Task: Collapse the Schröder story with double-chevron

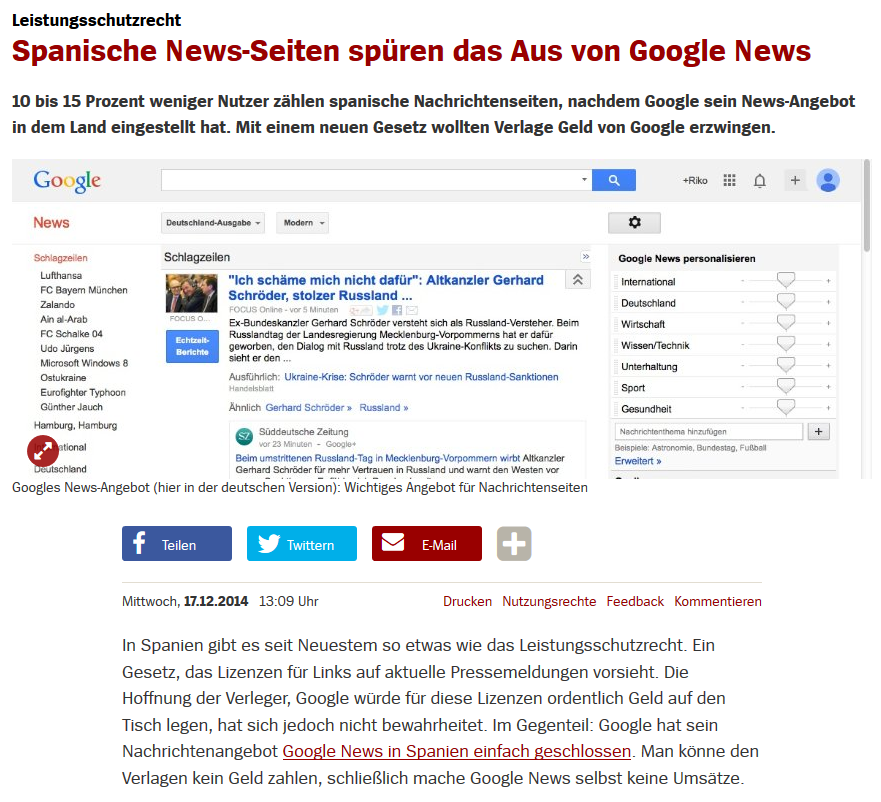Action: [578, 279]
